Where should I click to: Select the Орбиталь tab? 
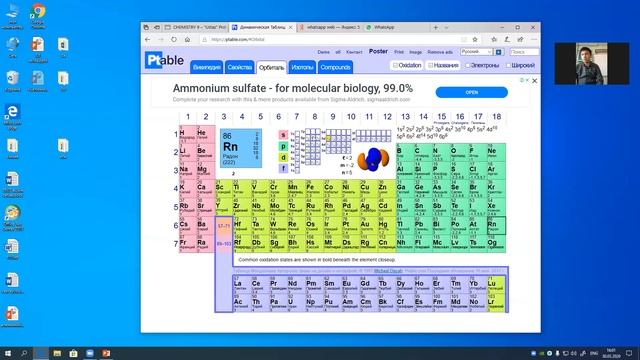[271, 67]
